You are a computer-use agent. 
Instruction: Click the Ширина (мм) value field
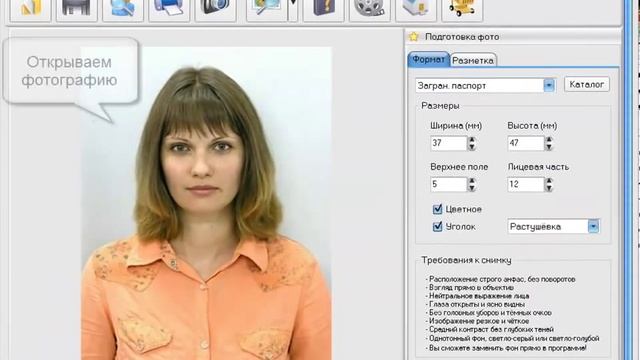[449, 143]
